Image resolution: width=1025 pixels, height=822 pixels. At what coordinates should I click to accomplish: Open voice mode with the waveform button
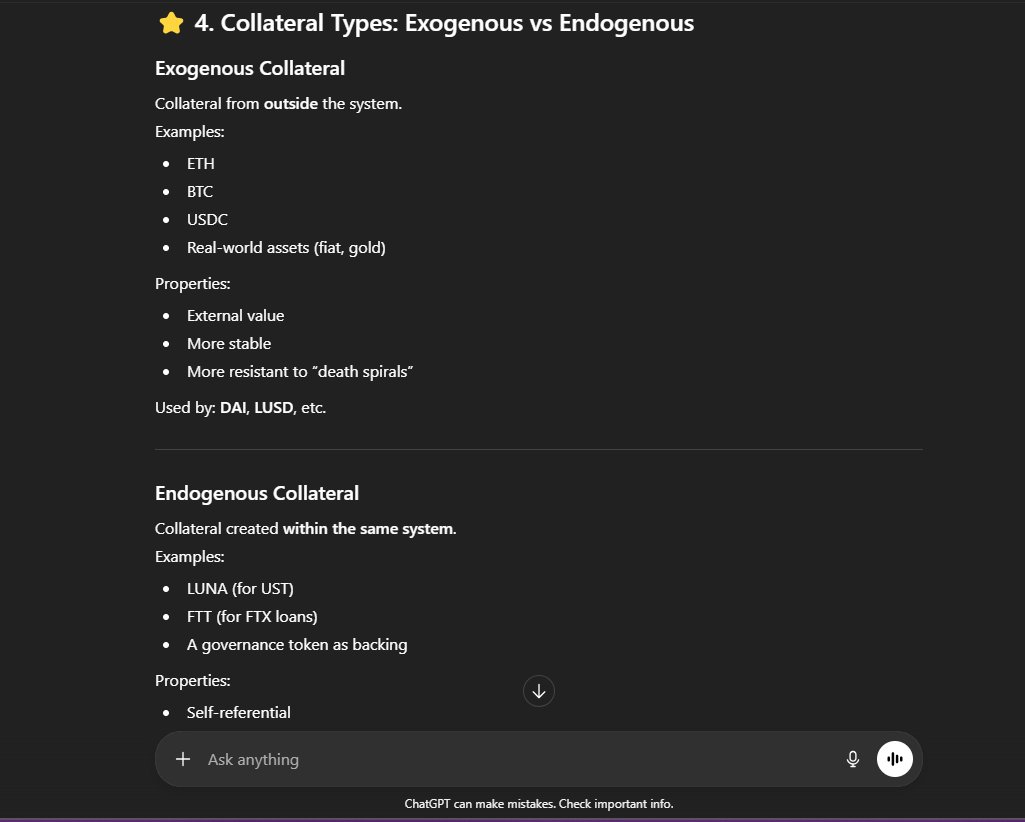pos(894,759)
